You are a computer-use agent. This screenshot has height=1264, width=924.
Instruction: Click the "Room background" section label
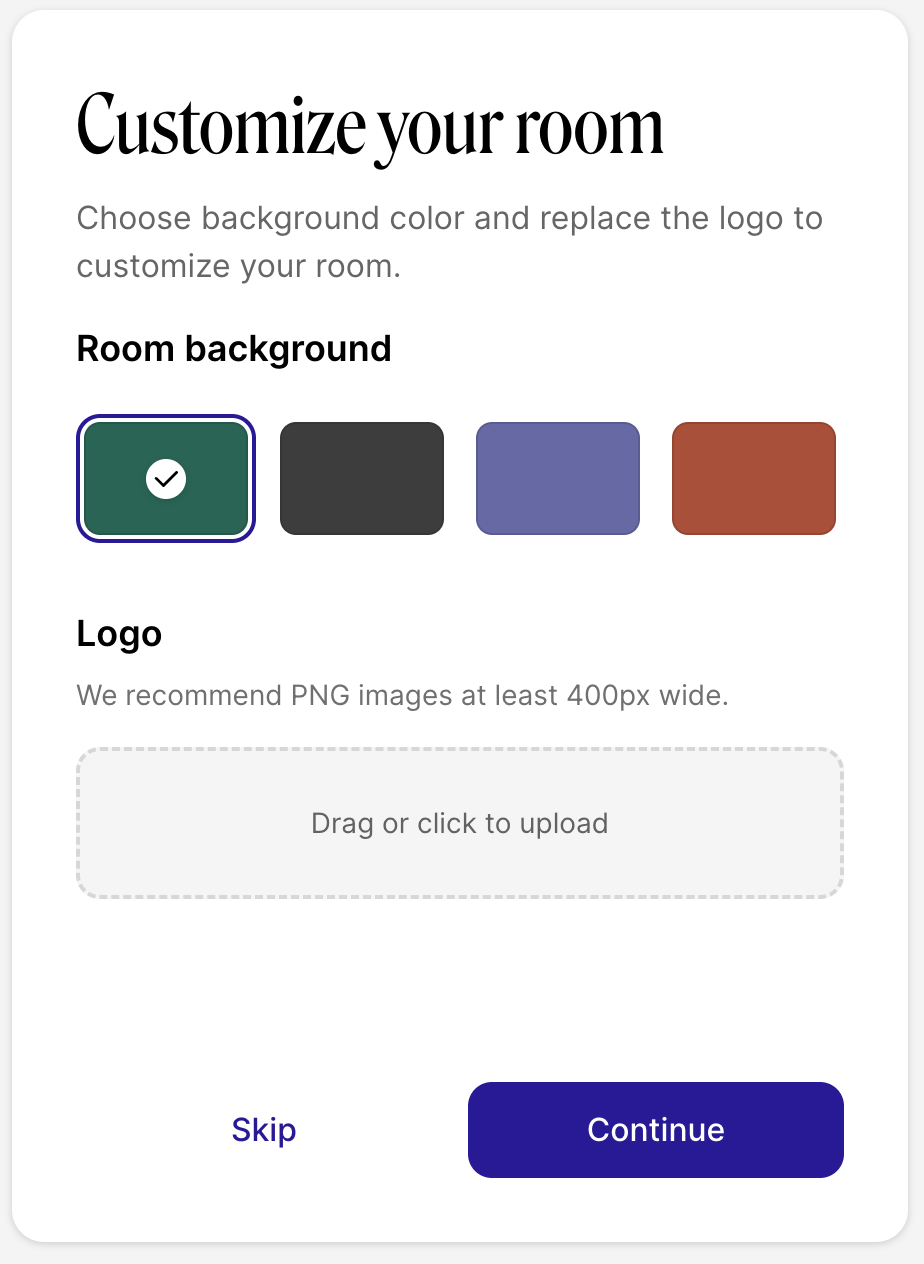coord(234,349)
